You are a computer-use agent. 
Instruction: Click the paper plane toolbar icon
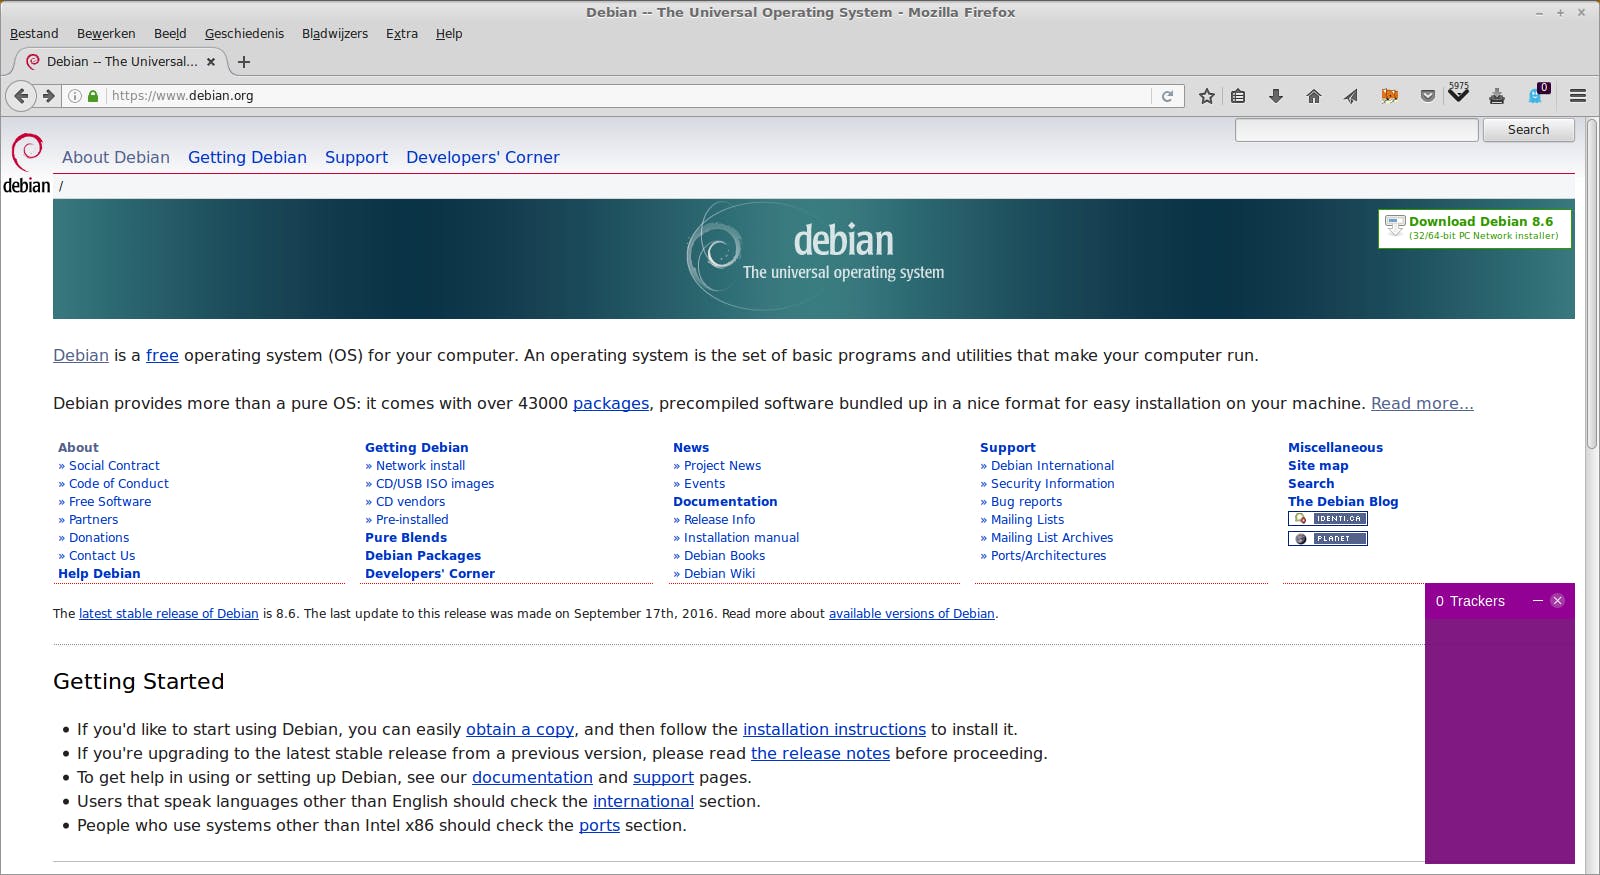tap(1351, 96)
